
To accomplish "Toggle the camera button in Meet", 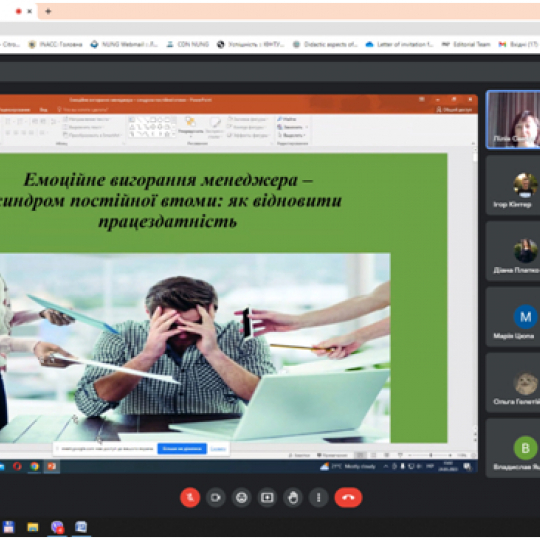I will pos(216,497).
